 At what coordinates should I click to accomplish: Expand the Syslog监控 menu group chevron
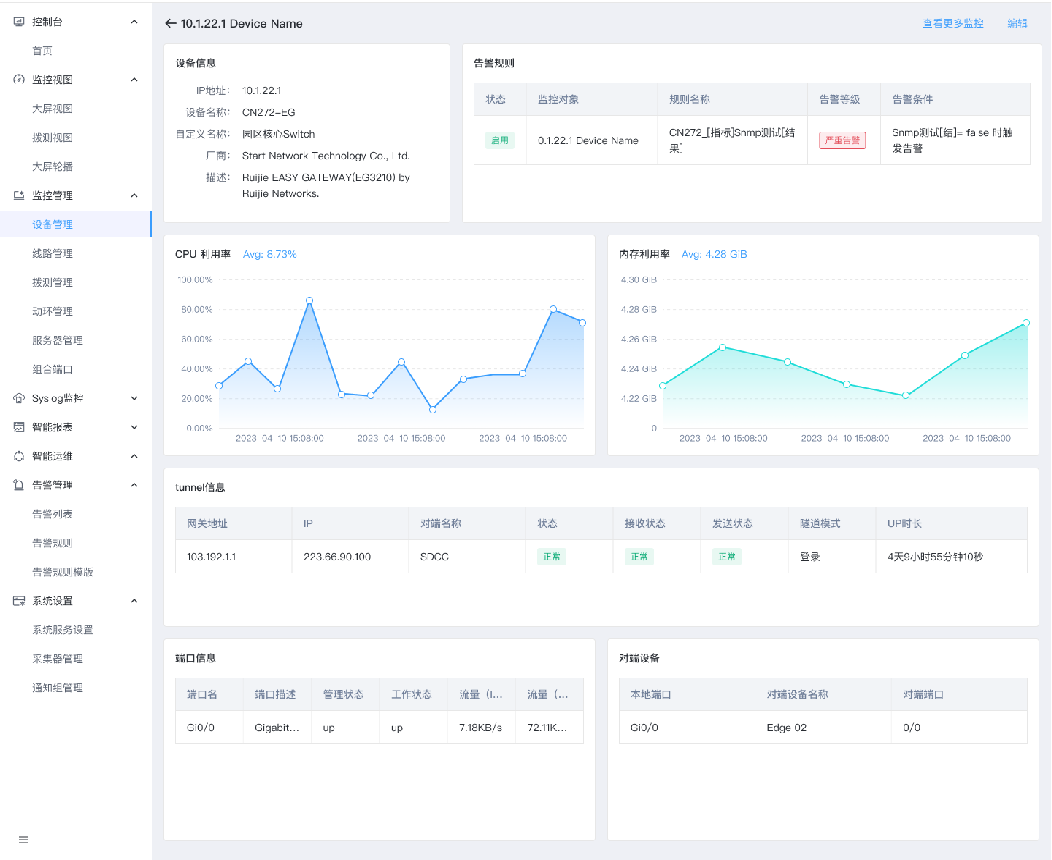(x=134, y=398)
